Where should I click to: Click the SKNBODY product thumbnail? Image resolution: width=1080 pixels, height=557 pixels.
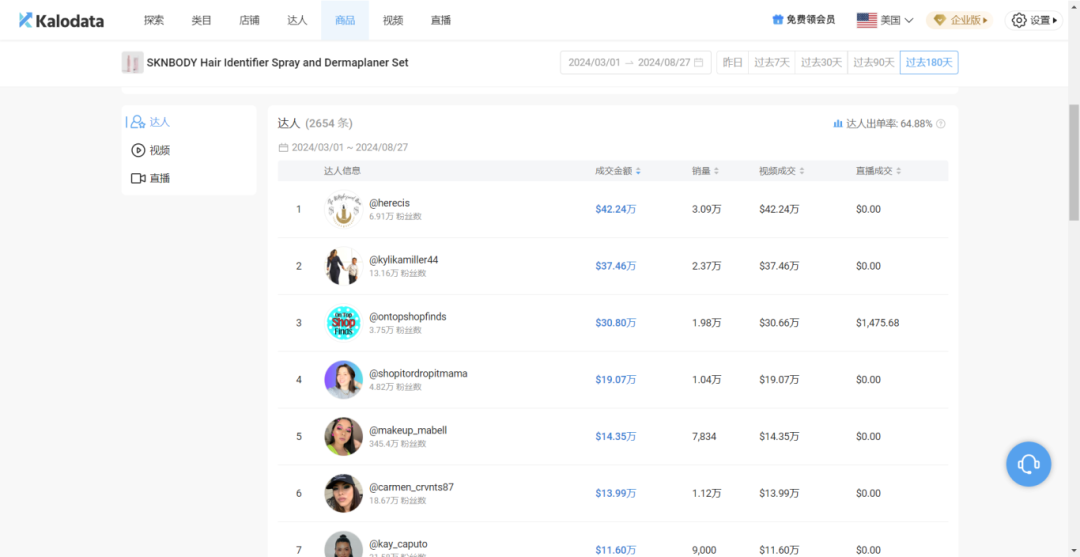132,63
